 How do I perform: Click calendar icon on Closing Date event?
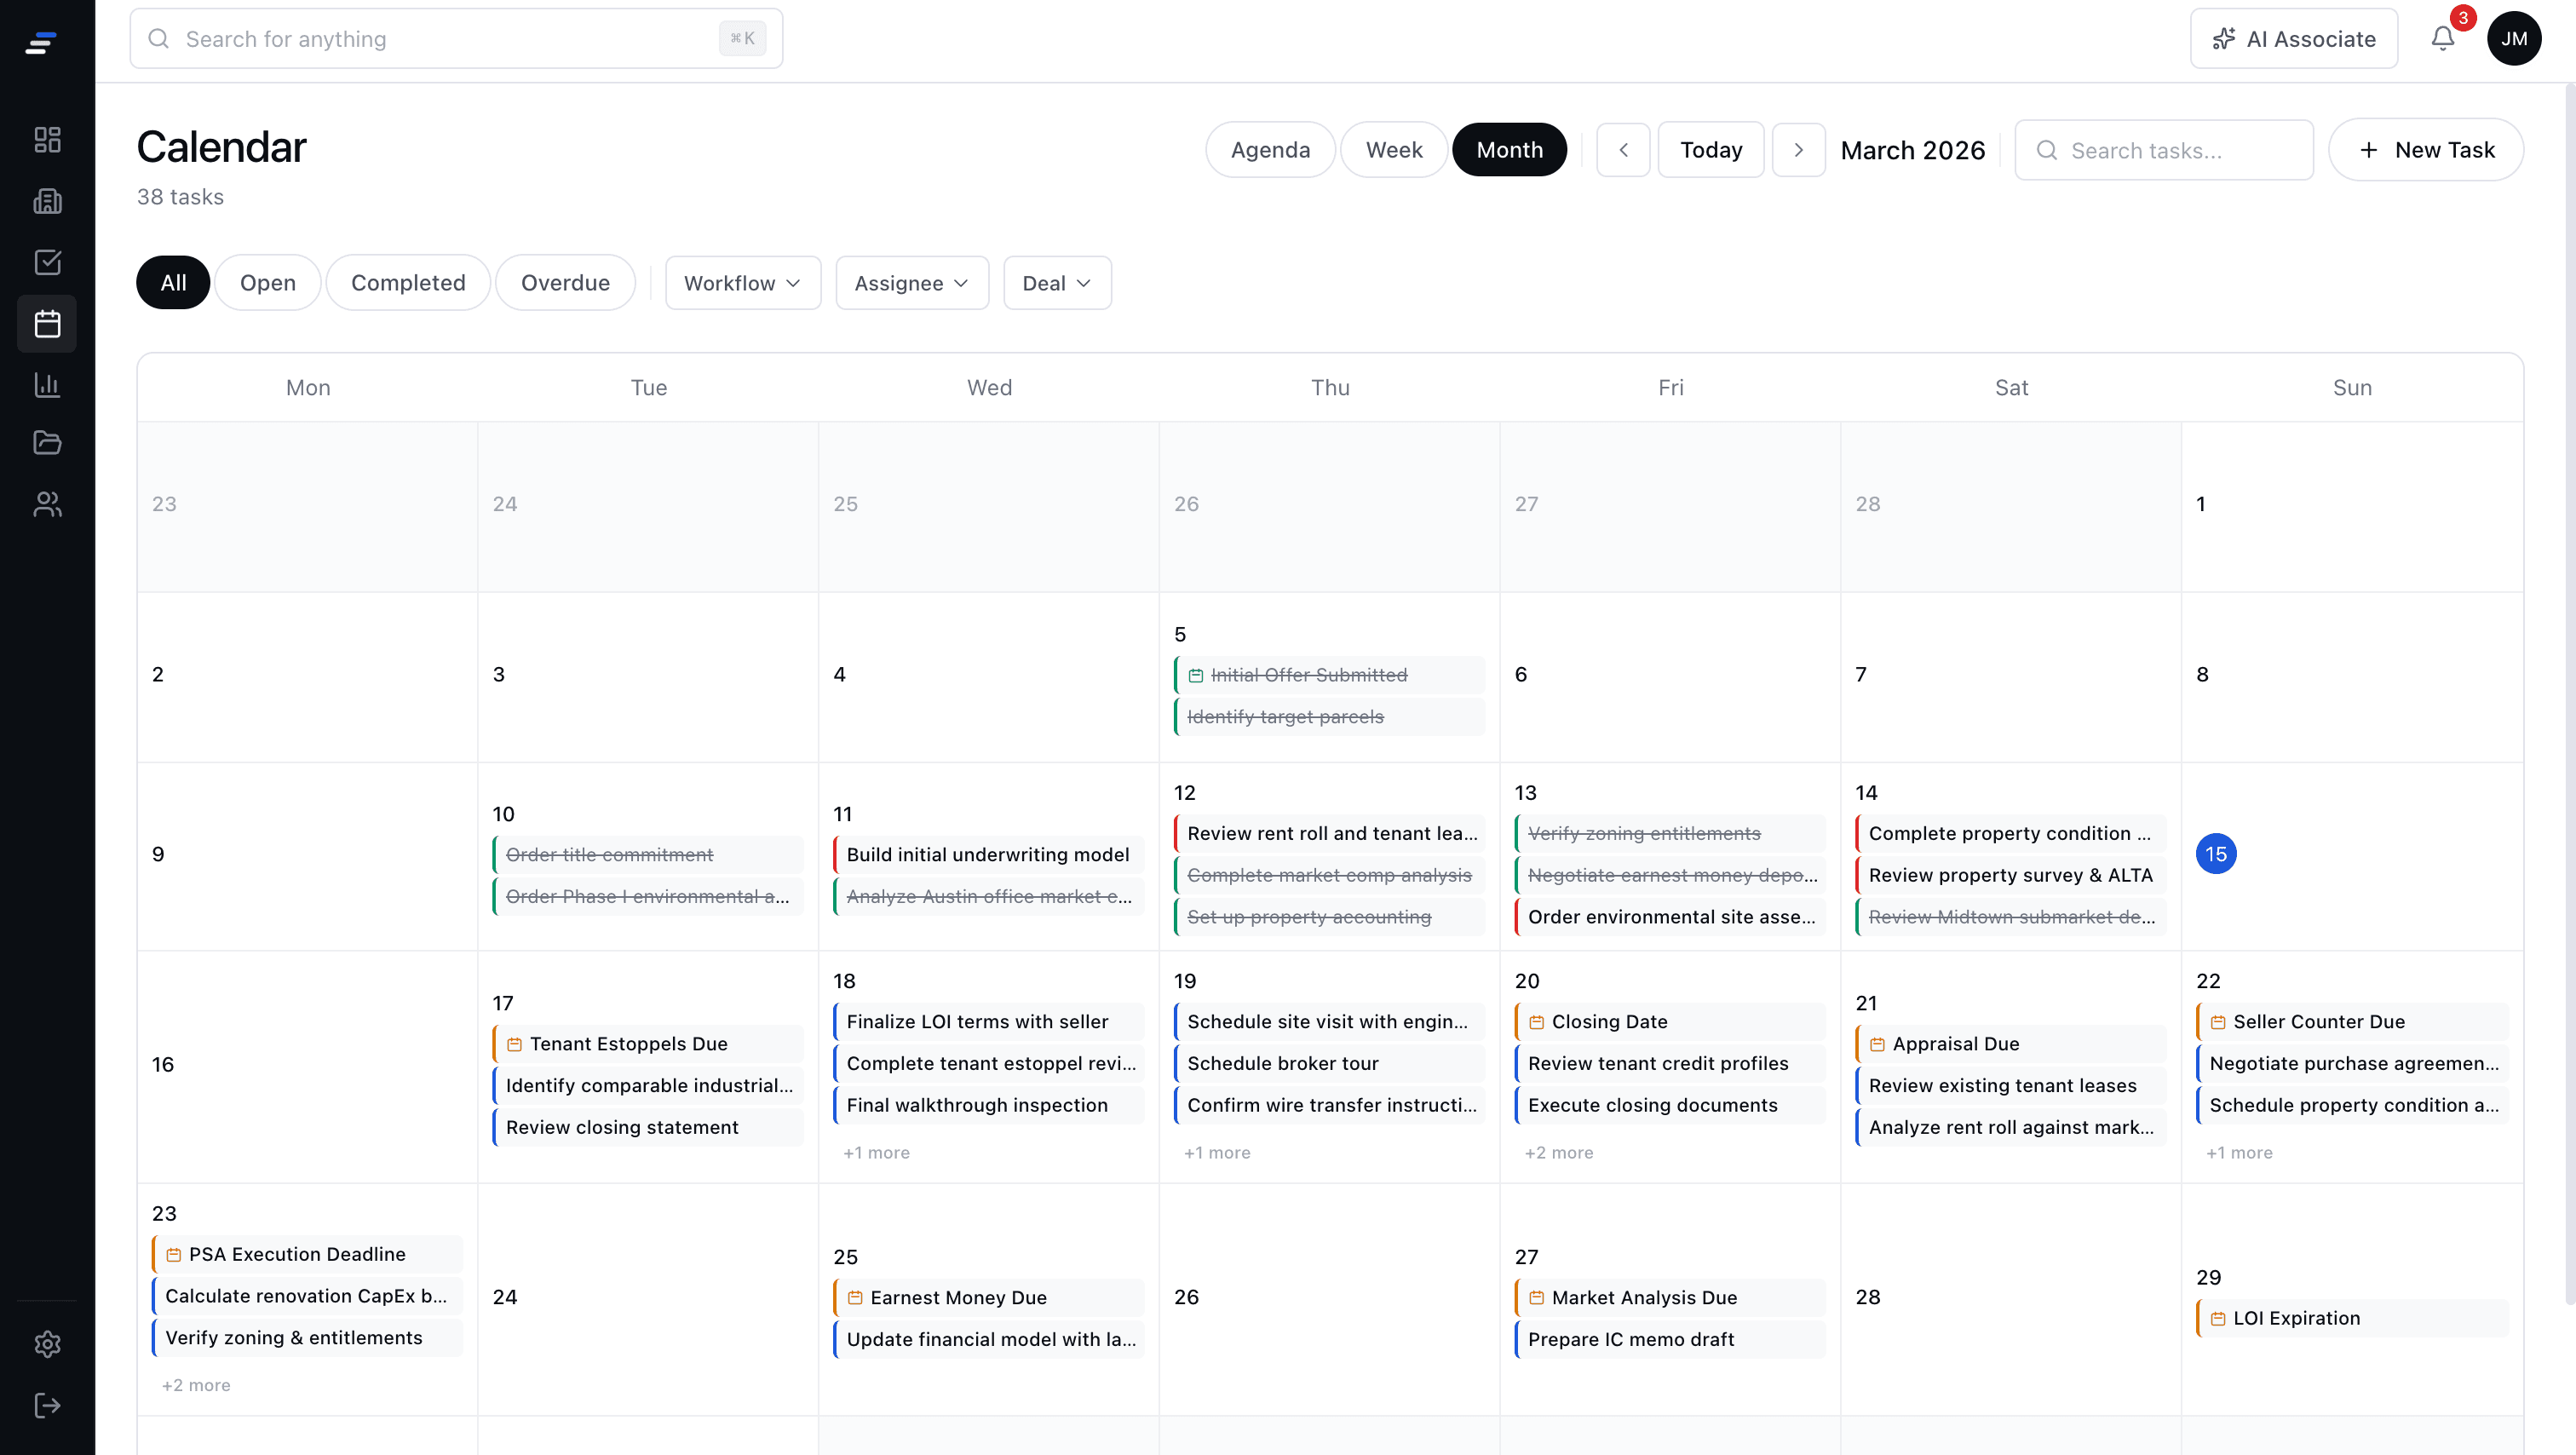point(1536,1022)
